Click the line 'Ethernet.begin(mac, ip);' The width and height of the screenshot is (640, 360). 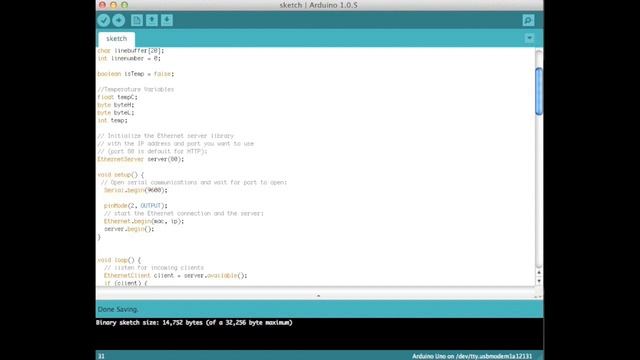[144, 221]
